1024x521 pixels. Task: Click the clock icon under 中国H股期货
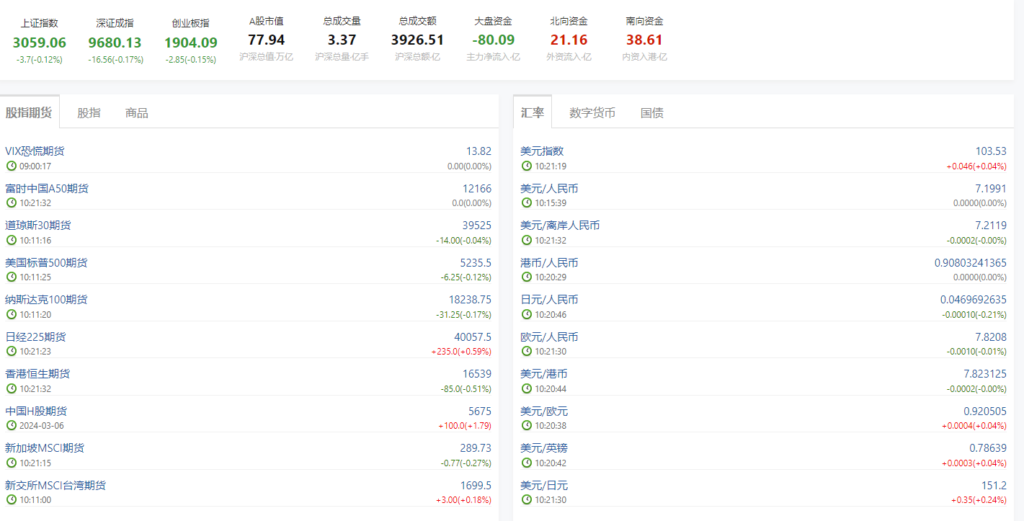11,426
